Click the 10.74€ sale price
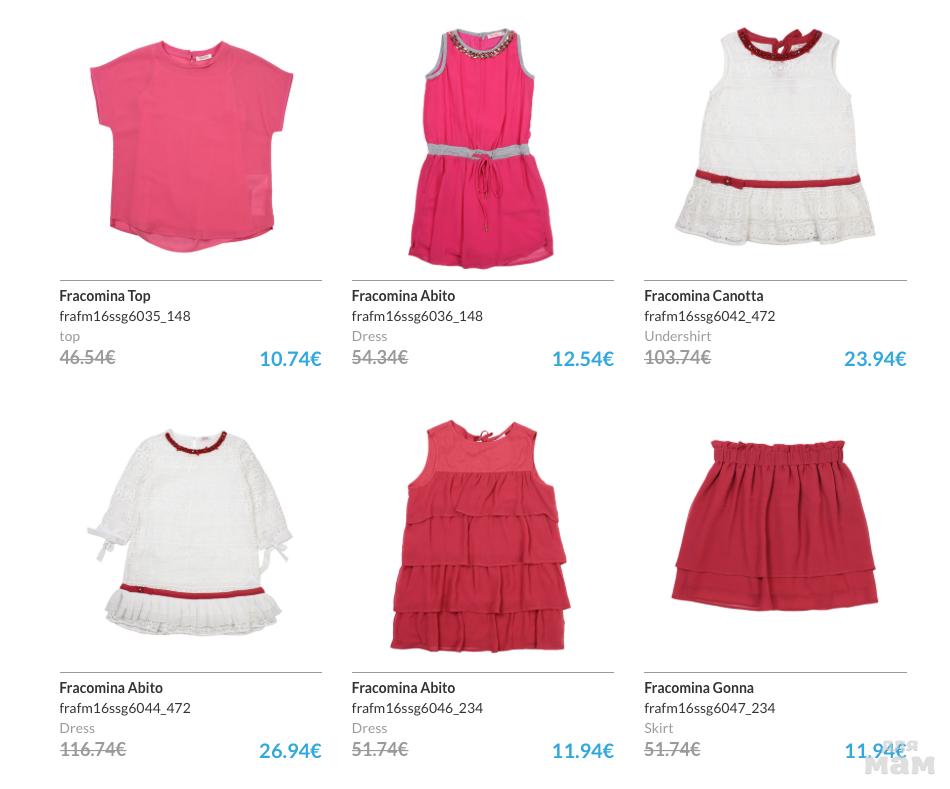 tap(290, 359)
